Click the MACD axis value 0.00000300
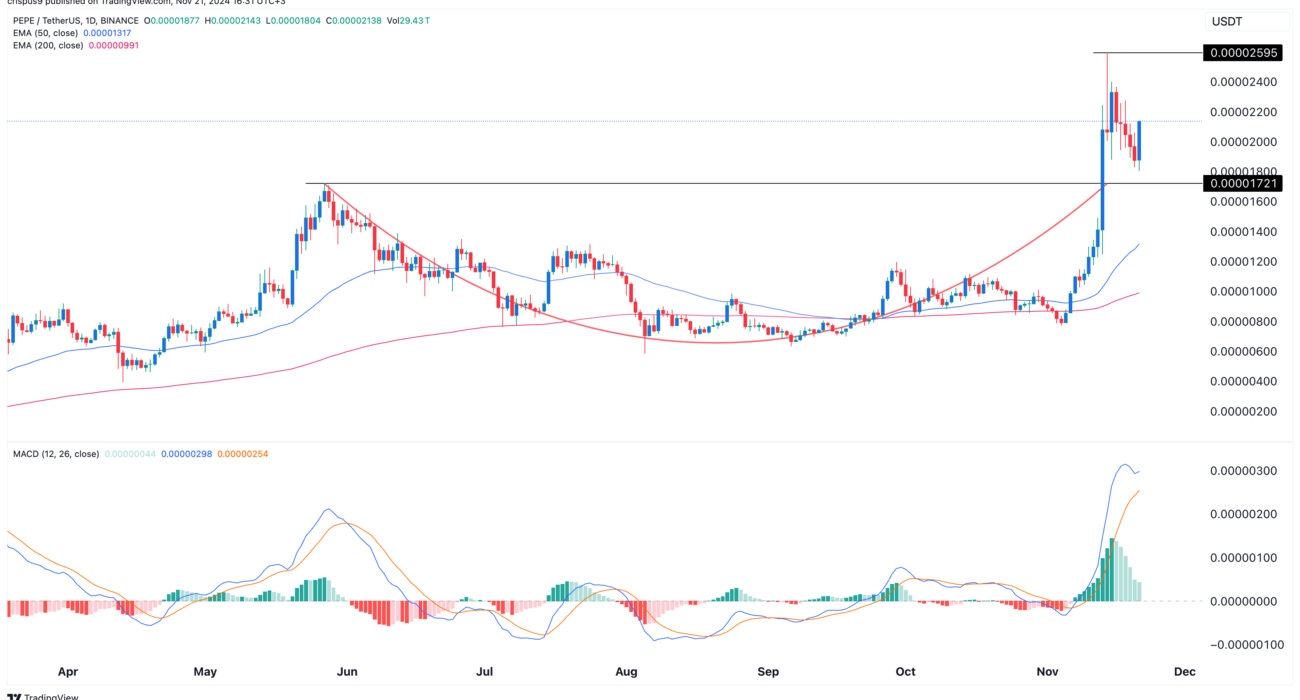 [1242, 470]
